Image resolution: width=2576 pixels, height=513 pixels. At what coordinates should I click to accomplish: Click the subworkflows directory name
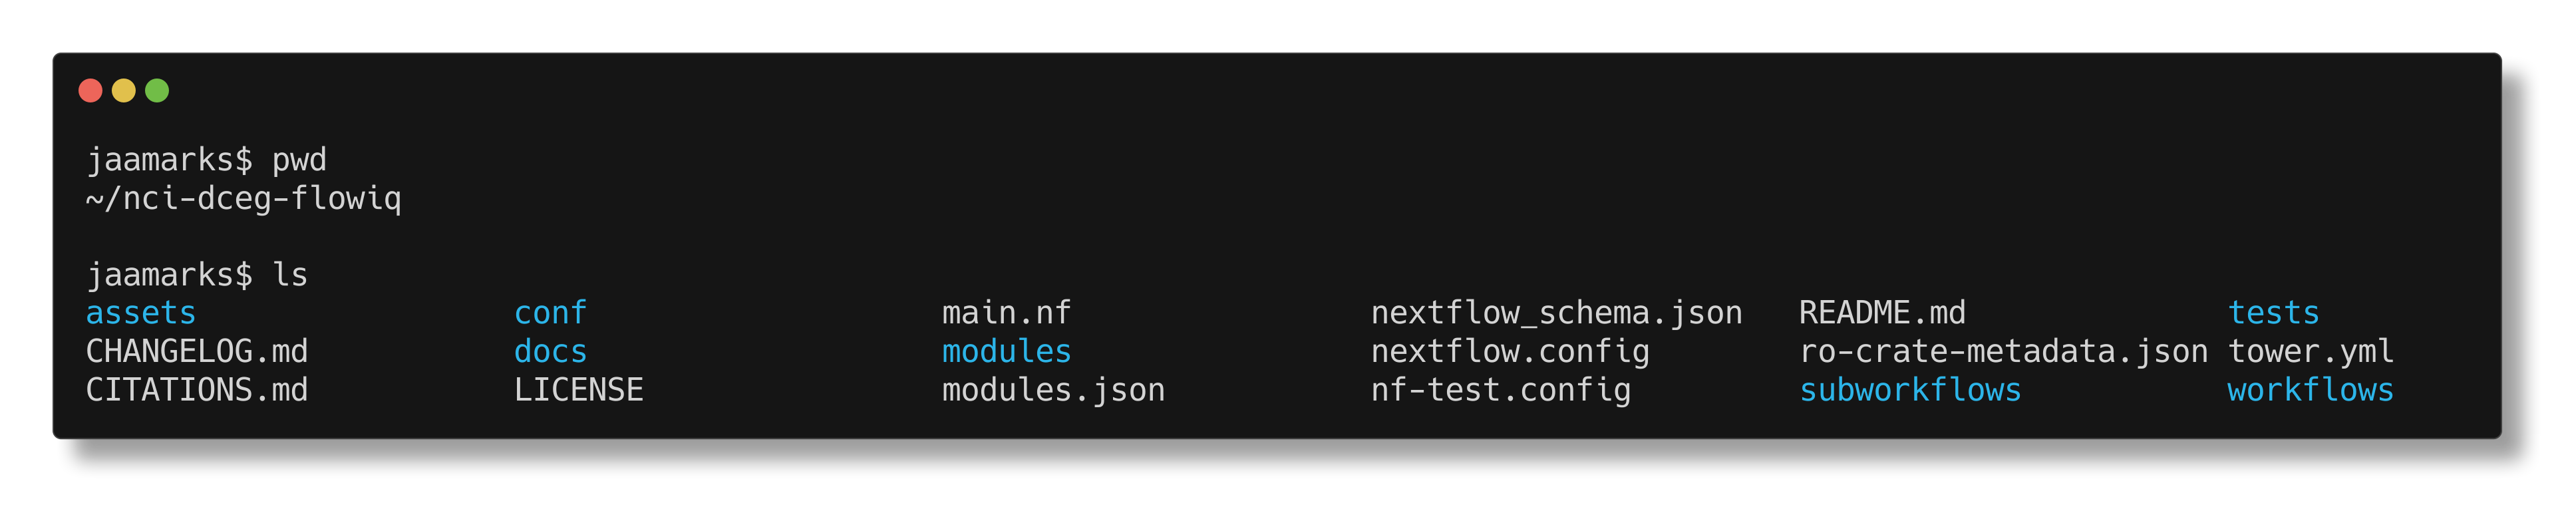1910,390
